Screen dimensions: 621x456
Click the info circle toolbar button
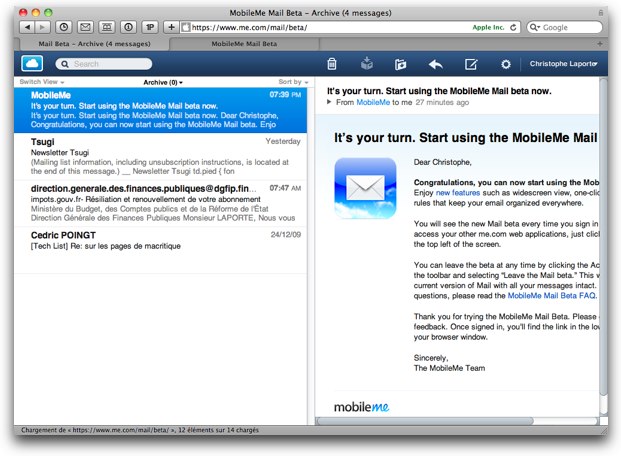[x=128, y=27]
